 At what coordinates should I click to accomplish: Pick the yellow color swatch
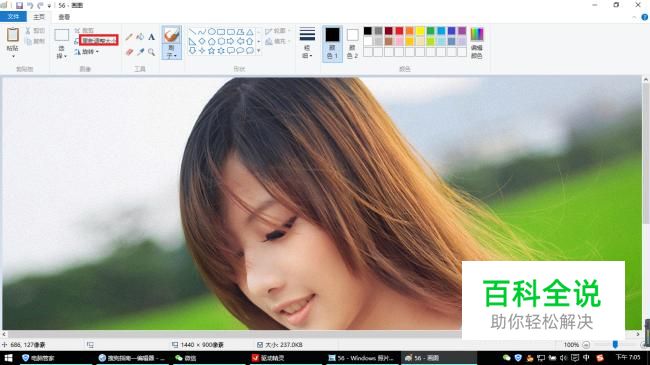click(420, 31)
